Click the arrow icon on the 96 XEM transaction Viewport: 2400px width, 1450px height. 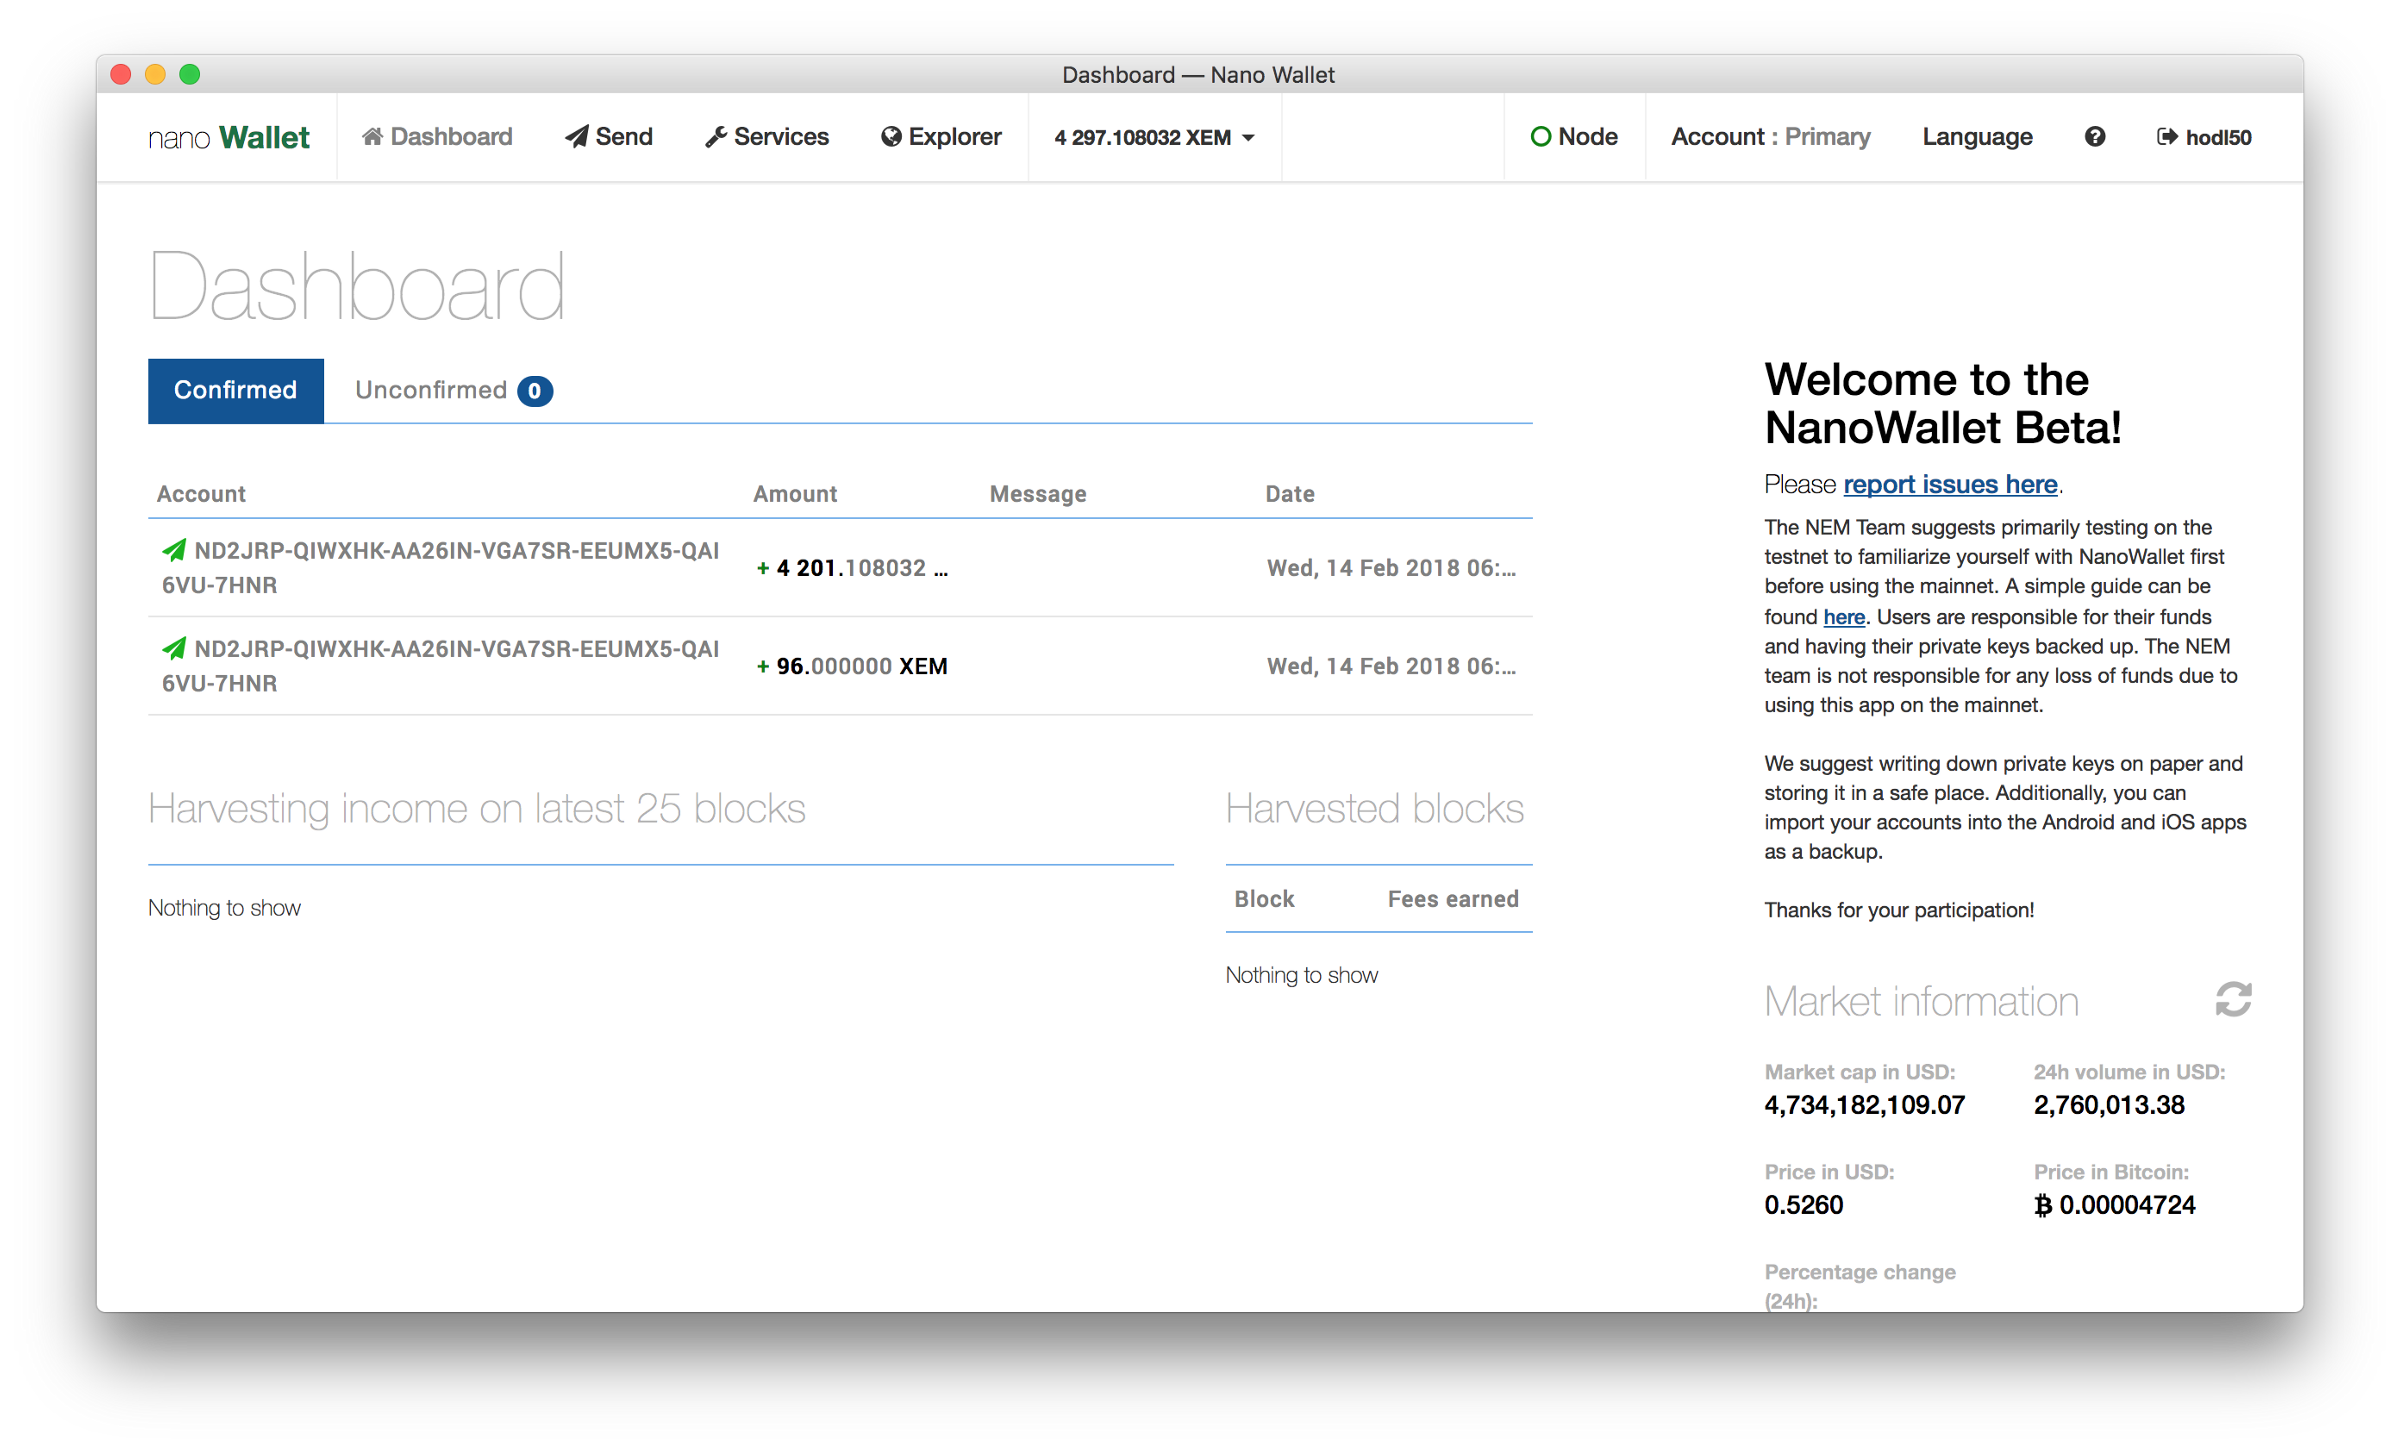tap(174, 648)
